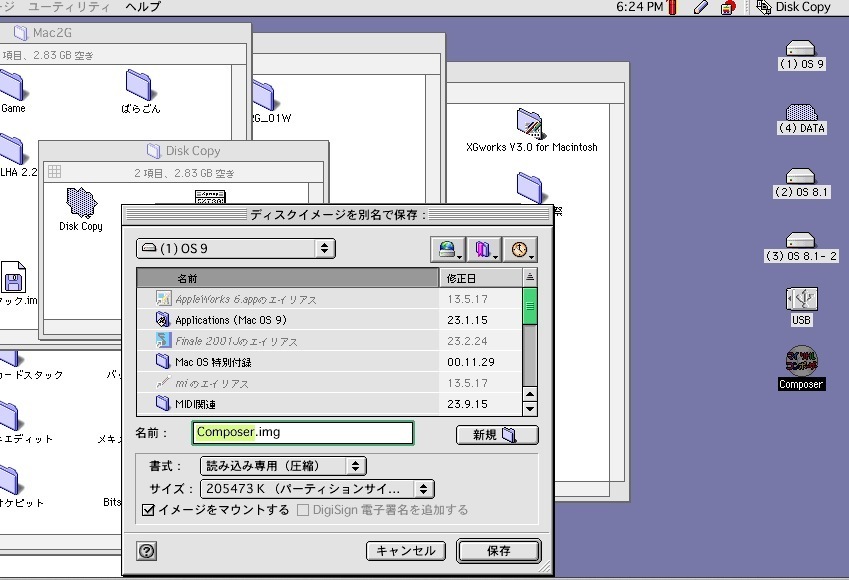Screen dimensions: 849x580
Task: Toggle sort order button above scrollbar
Action: 530,278
